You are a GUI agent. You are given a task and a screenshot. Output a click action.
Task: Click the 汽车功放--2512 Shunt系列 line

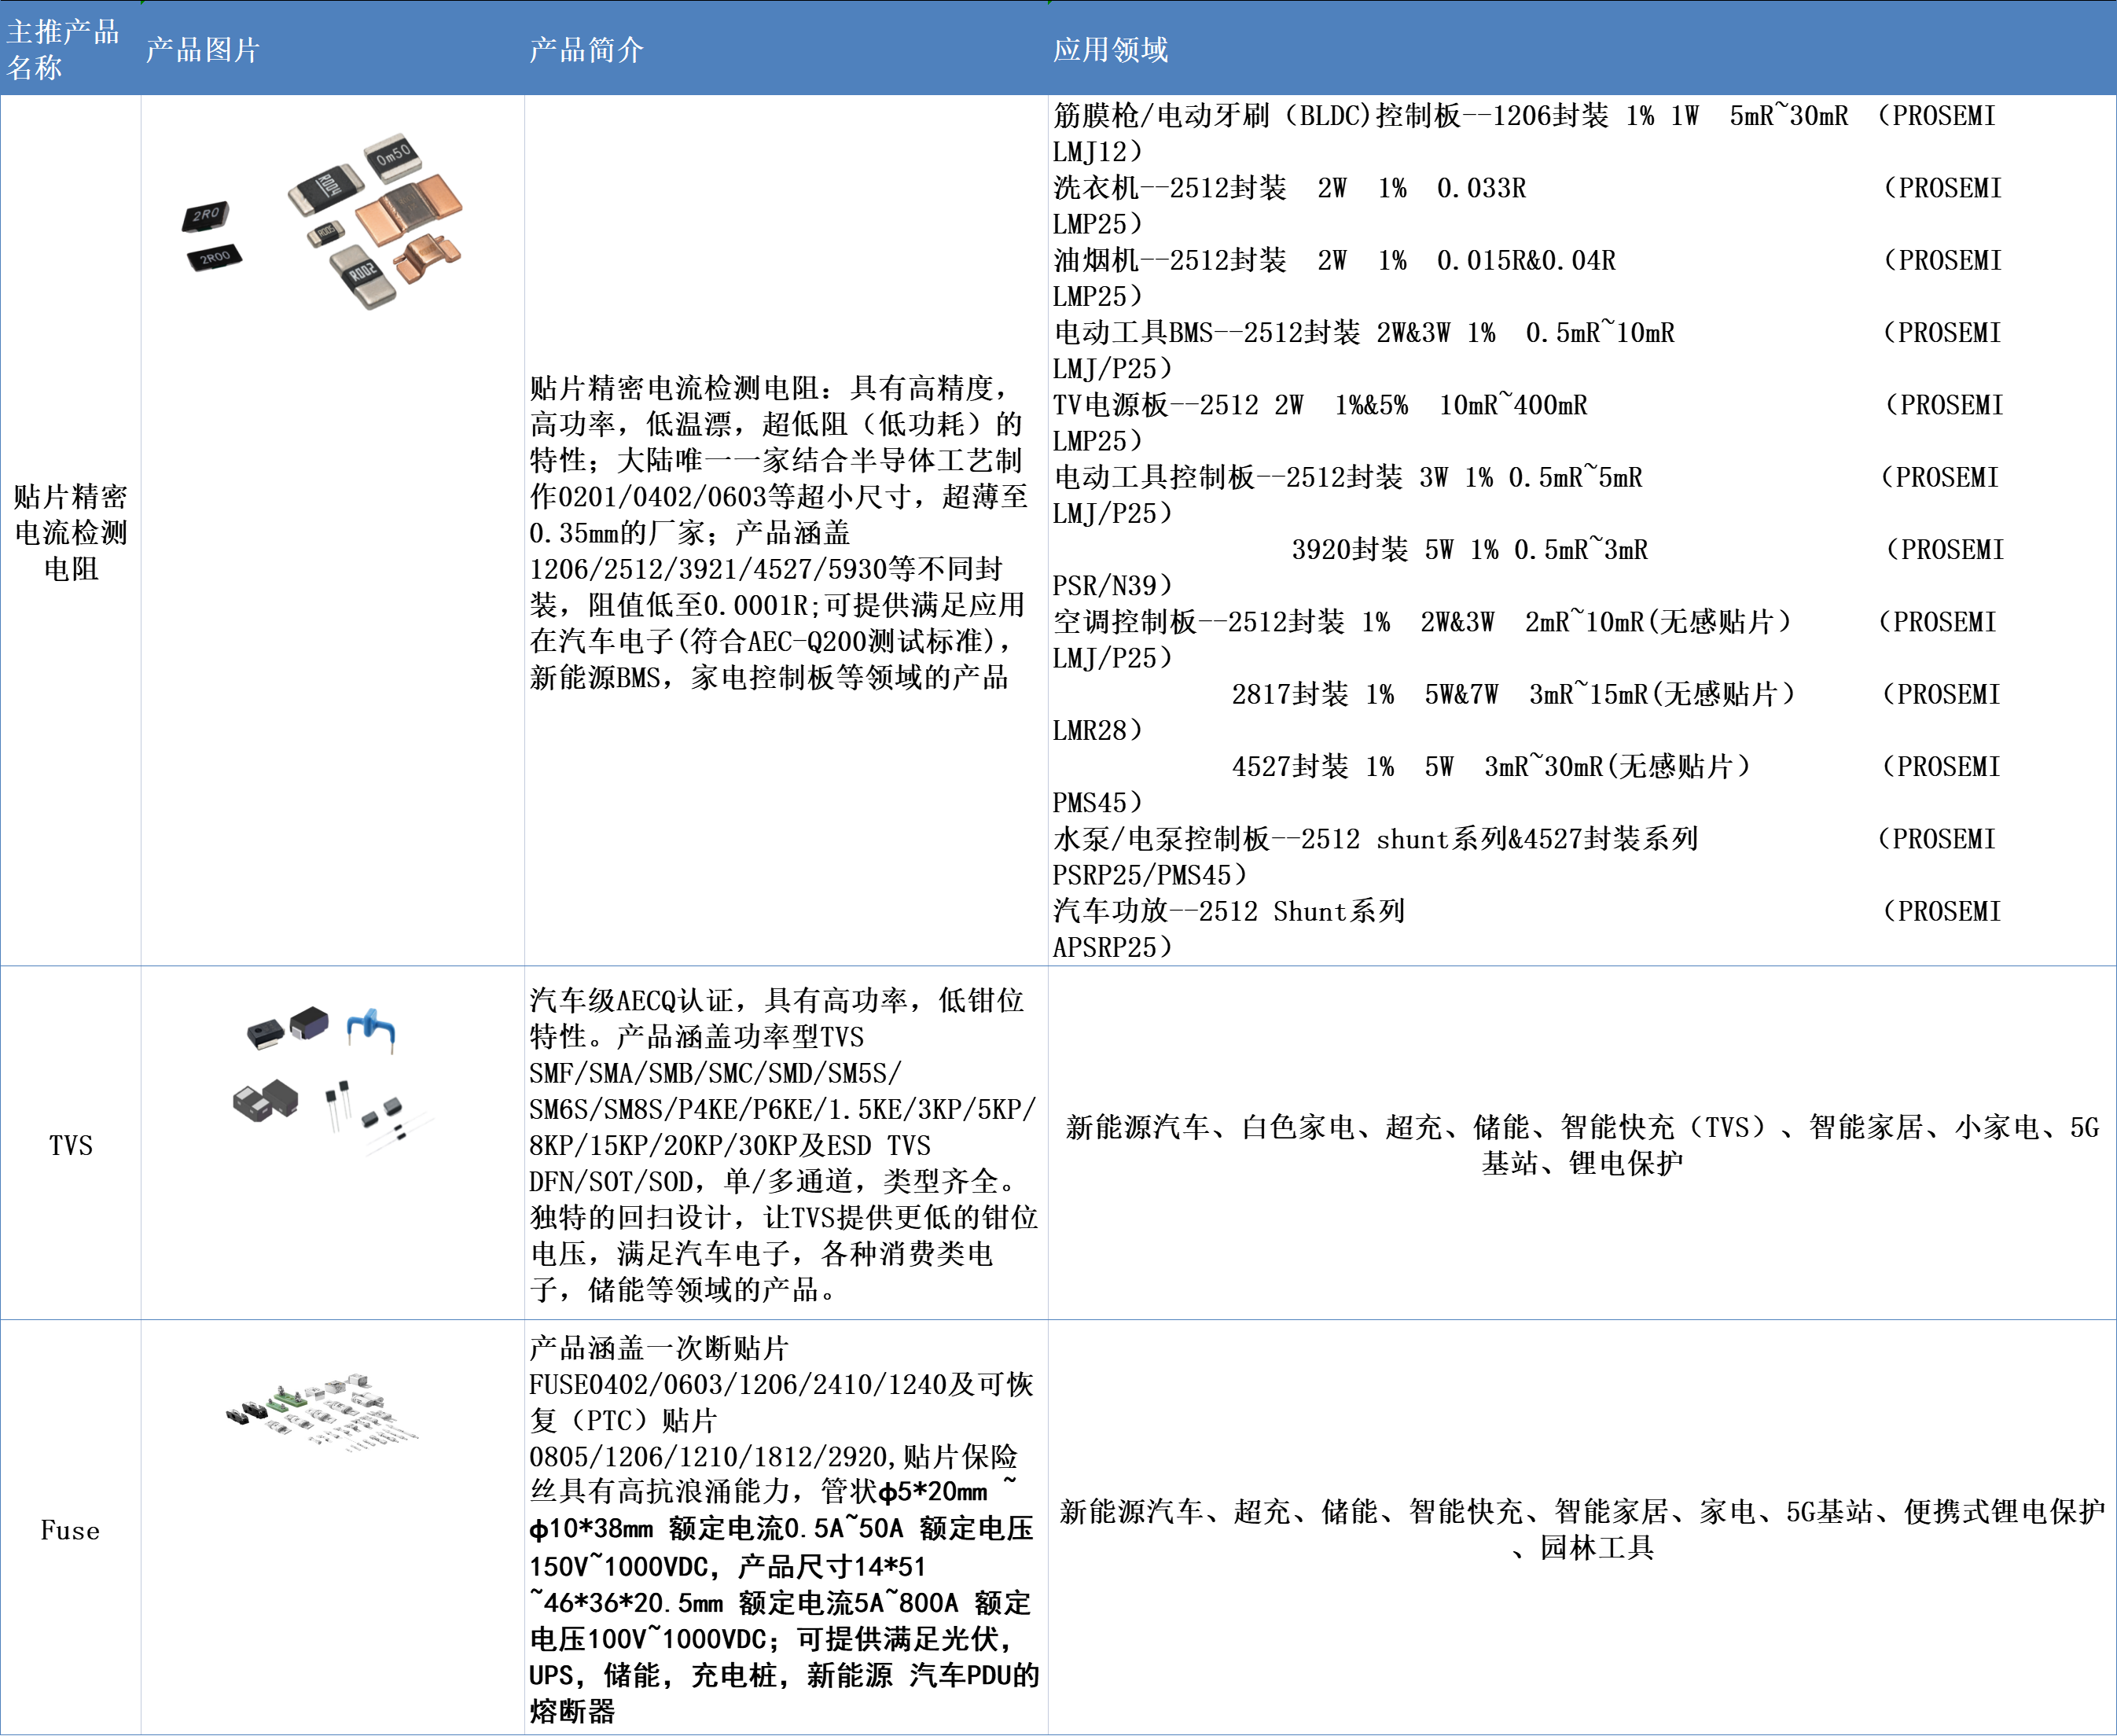click(x=1527, y=911)
